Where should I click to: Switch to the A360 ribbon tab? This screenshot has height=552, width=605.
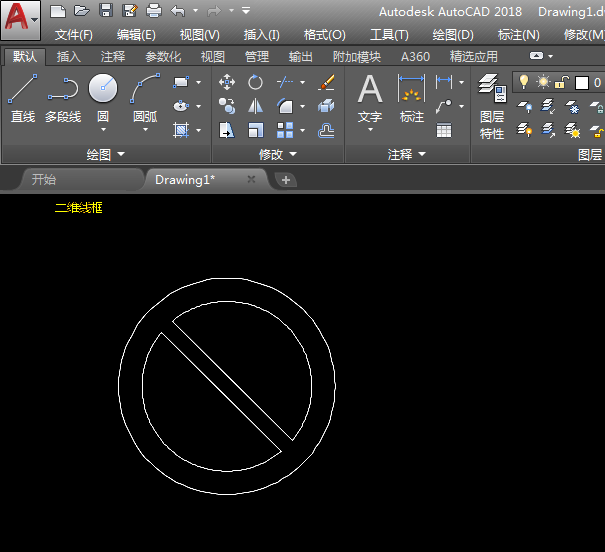click(x=415, y=57)
